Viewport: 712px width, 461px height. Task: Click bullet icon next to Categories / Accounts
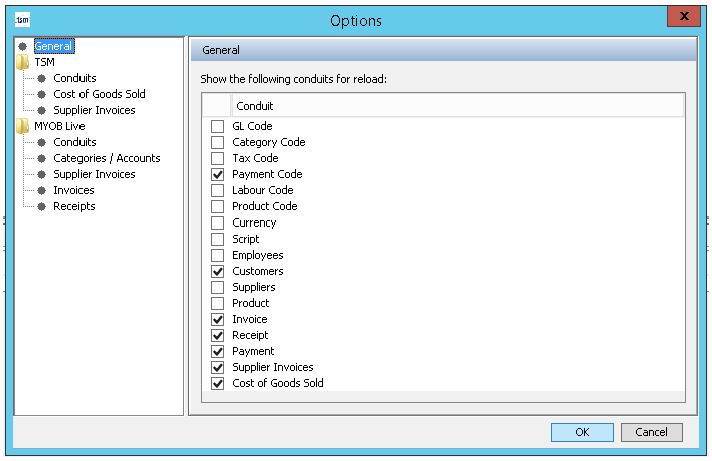42,158
